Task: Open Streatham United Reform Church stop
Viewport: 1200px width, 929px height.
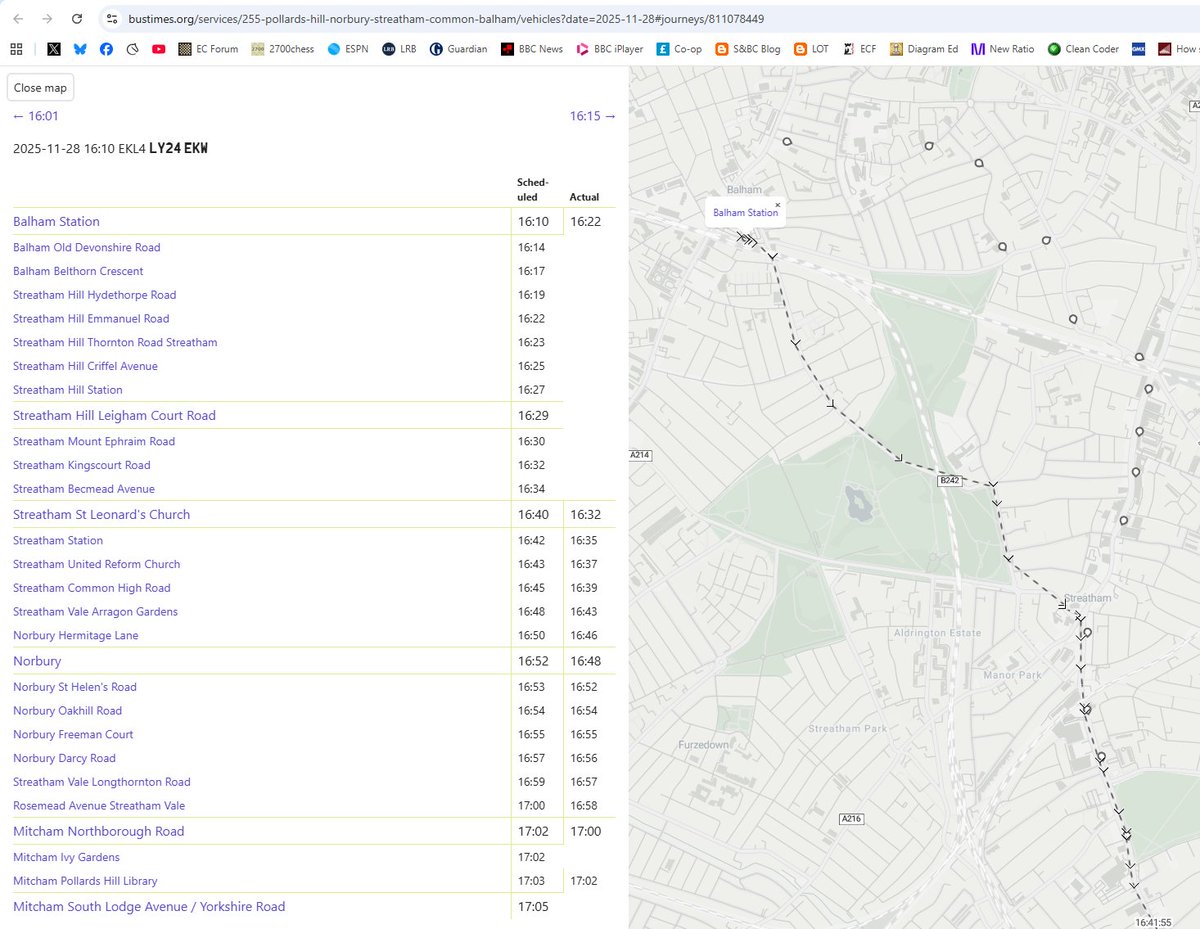Action: point(97,564)
